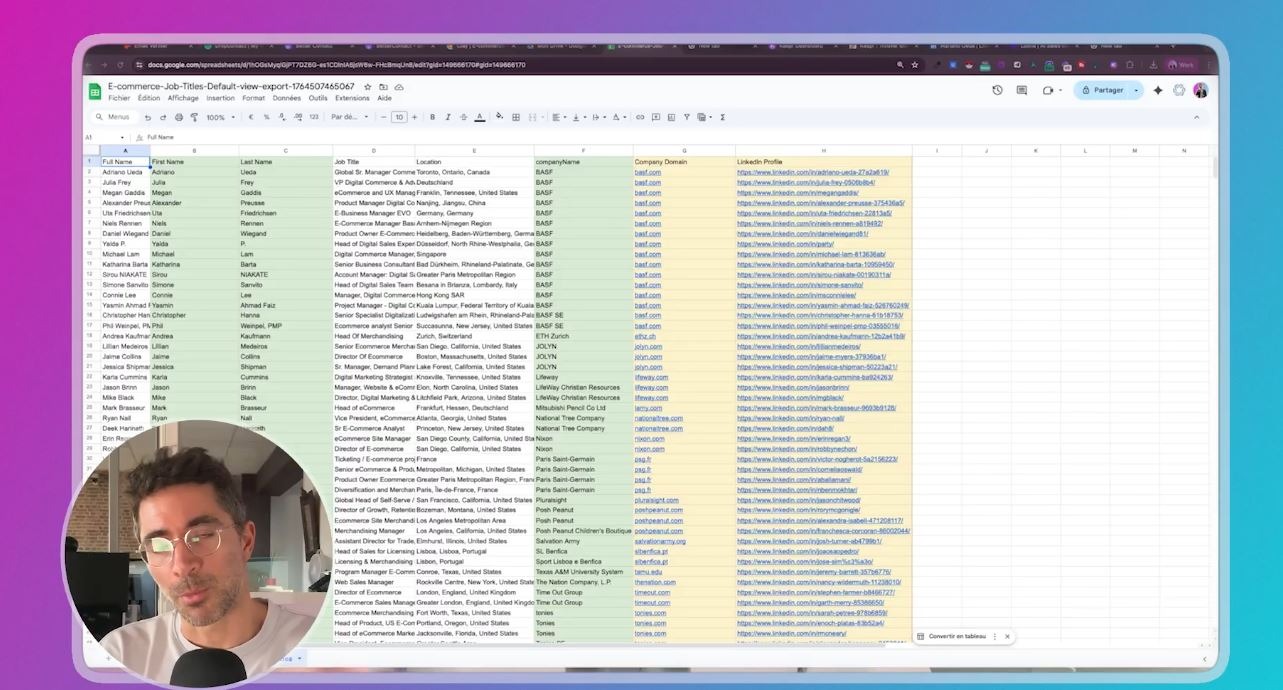Image resolution: width=1283 pixels, height=690 pixels.
Task: Open the 100% zoom dropdown
Action: point(222,117)
